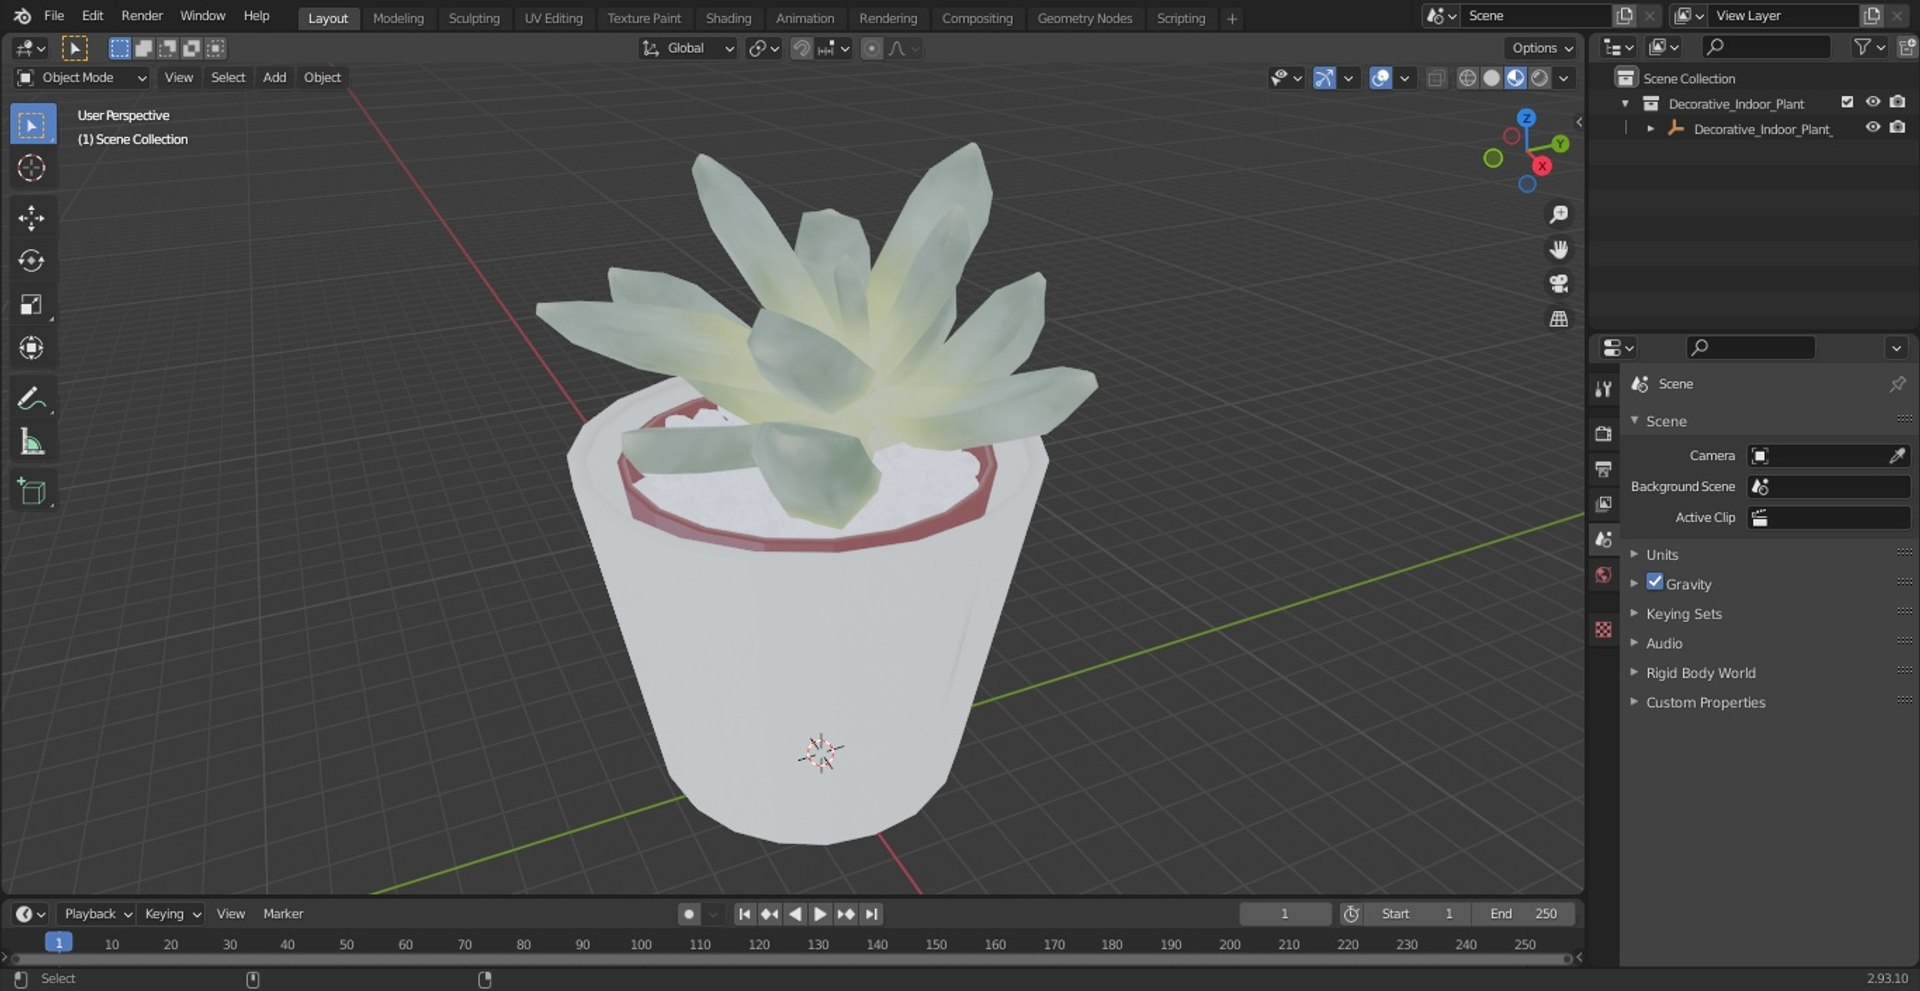Viewport: 1920px width, 991px height.
Task: Open the Render properties tab
Action: coord(1604,434)
